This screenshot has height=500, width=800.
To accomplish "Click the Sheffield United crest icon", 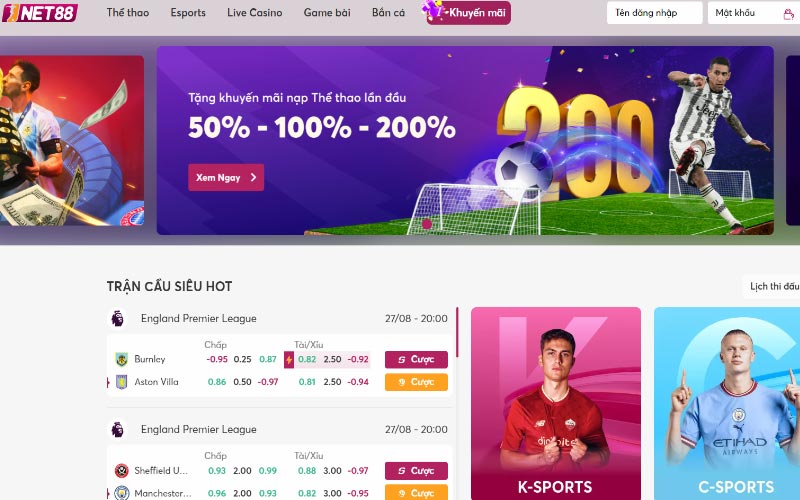I will [x=121, y=470].
